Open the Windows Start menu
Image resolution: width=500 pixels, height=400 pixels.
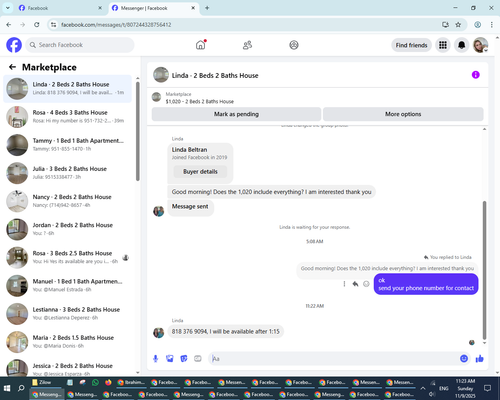click(7, 388)
